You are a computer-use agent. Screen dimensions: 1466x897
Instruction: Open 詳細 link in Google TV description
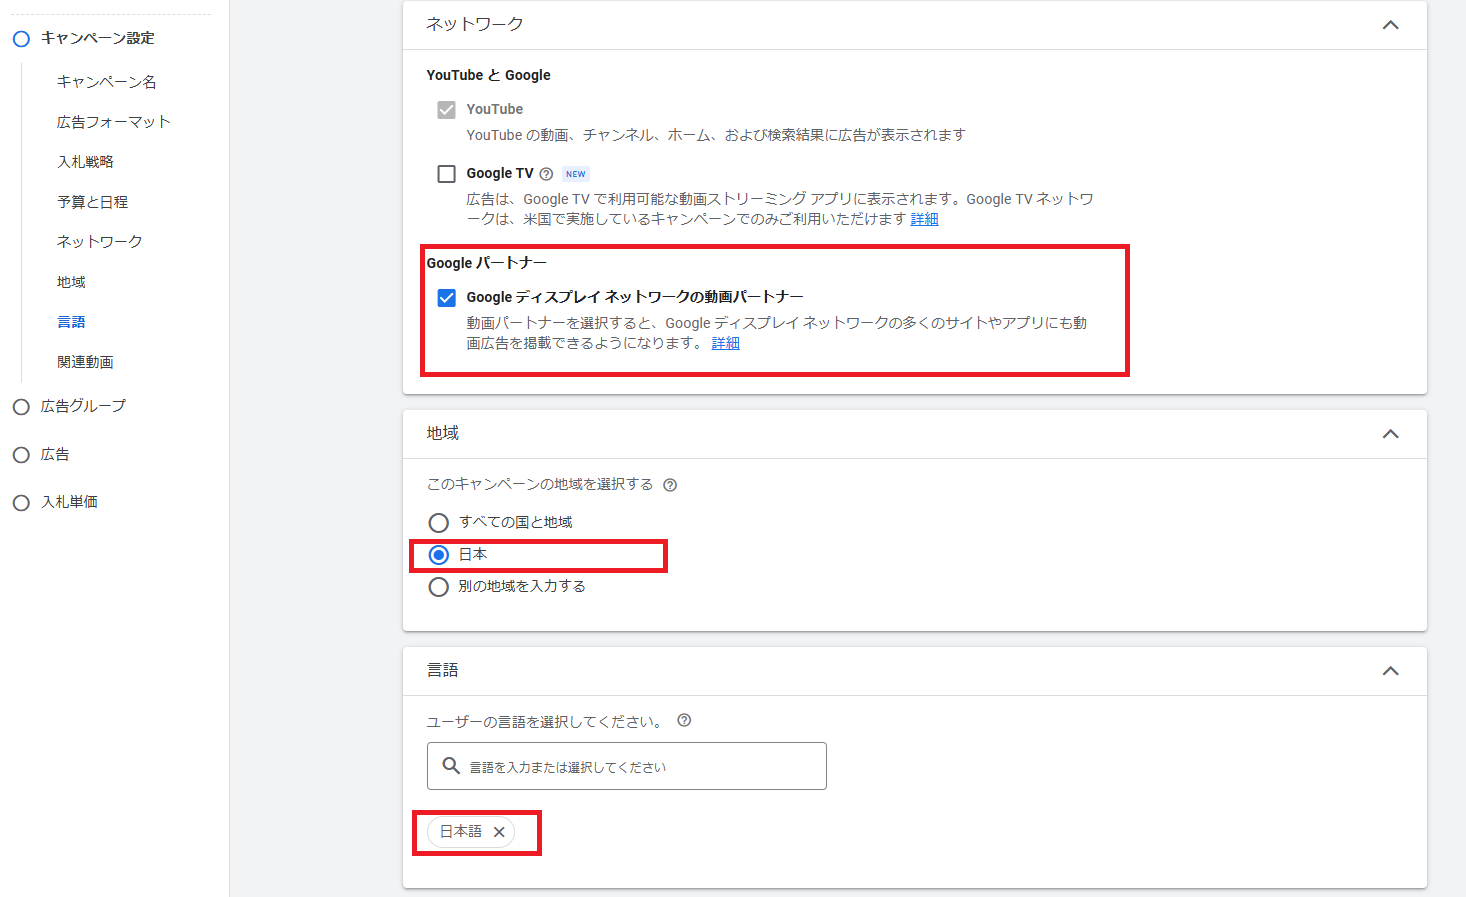pyautogui.click(x=924, y=219)
